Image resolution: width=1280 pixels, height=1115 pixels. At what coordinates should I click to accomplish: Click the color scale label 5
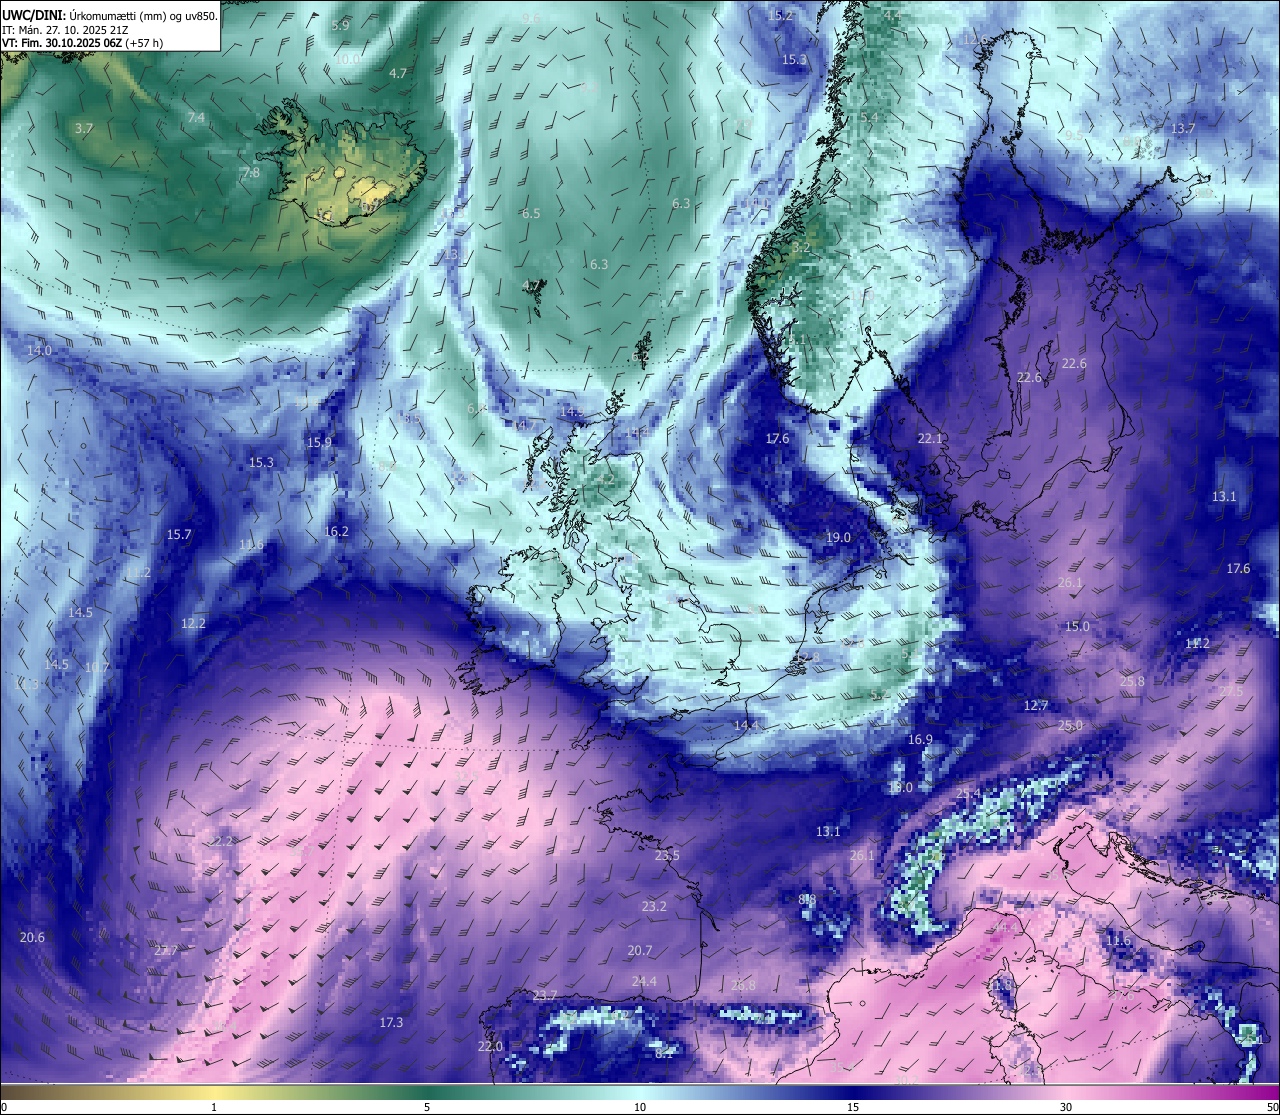click(427, 1107)
